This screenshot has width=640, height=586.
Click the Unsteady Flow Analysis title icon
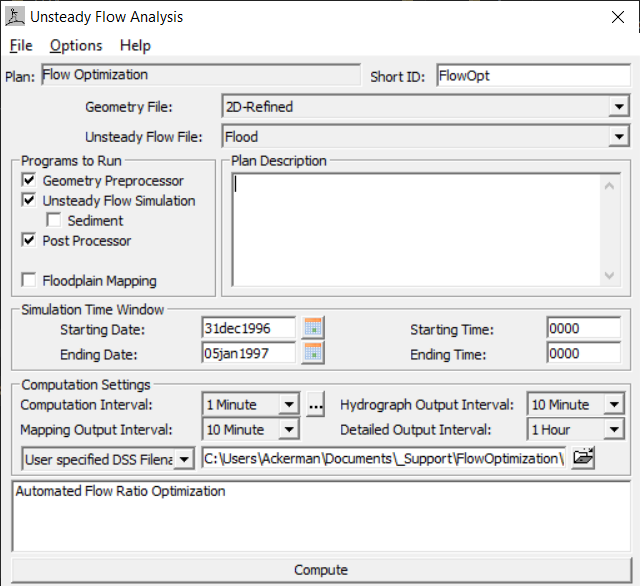16,17
